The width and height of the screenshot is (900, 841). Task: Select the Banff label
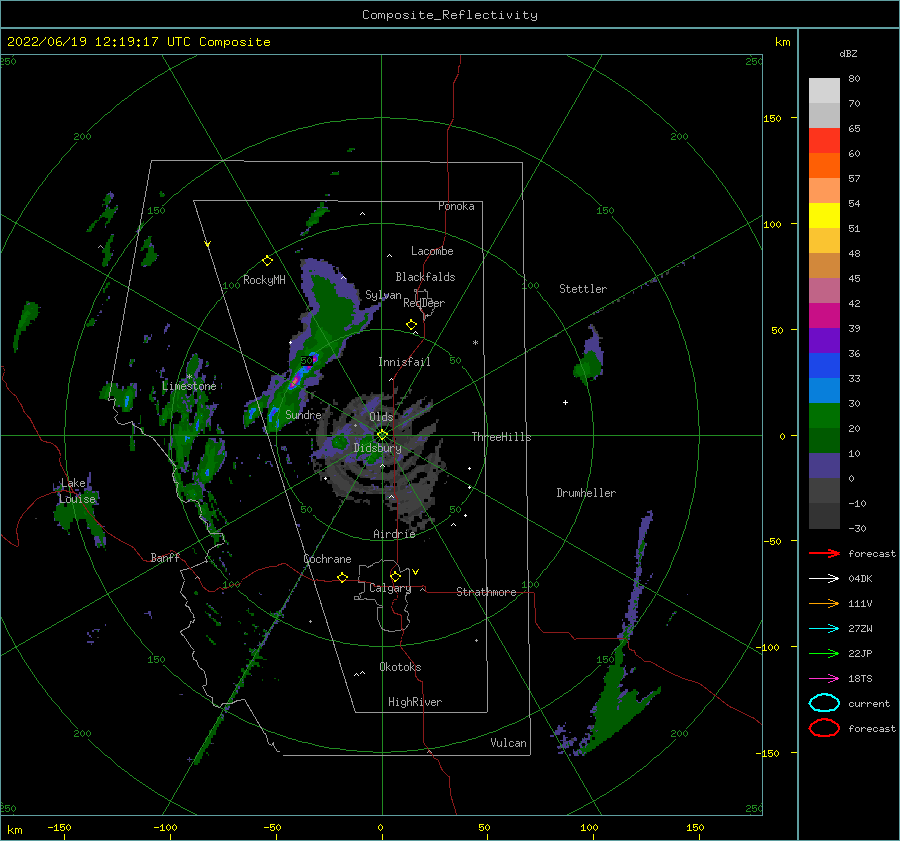pyautogui.click(x=165, y=557)
